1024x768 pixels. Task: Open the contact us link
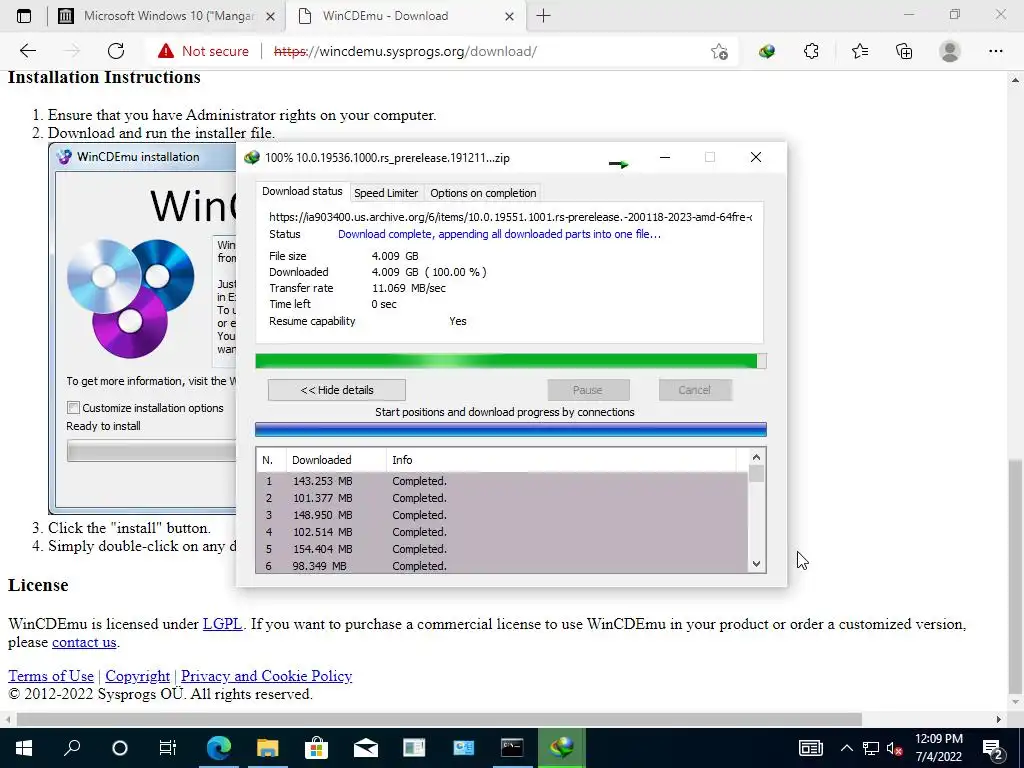pyautogui.click(x=84, y=642)
